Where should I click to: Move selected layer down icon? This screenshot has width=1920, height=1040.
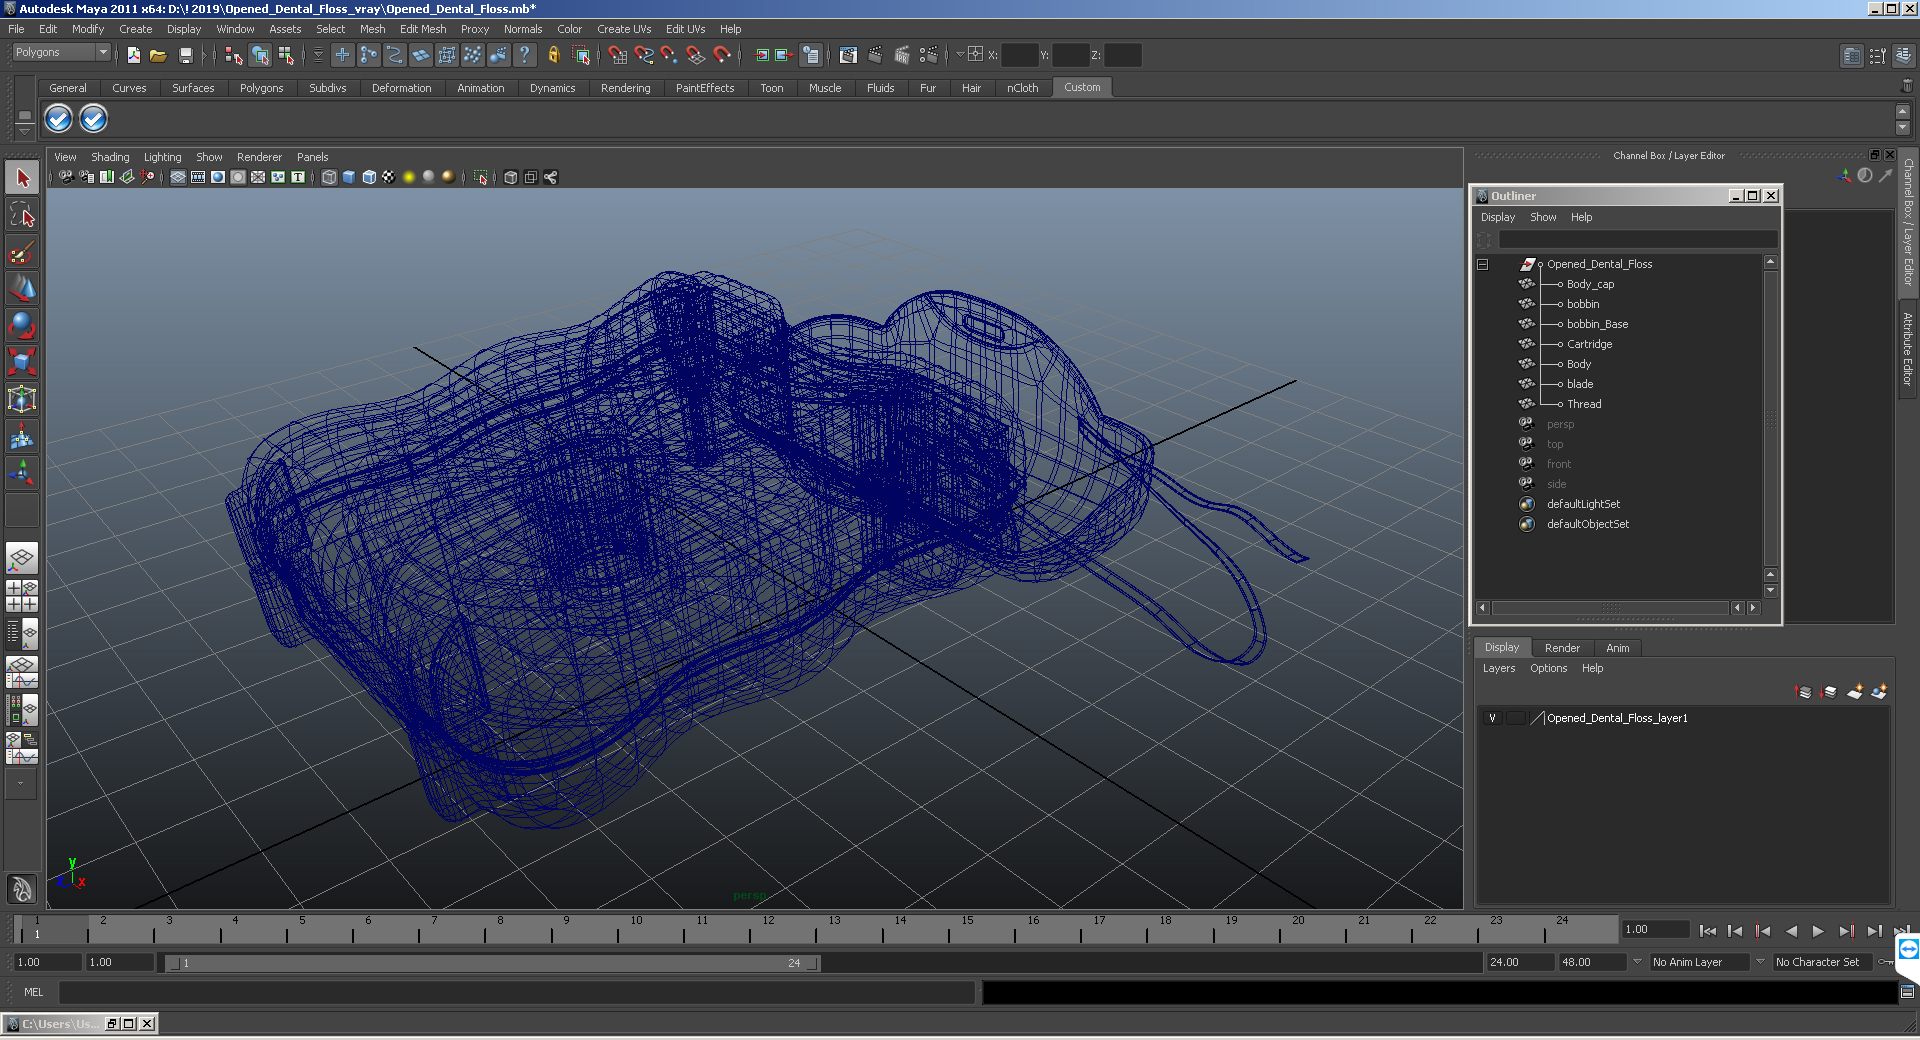click(1829, 691)
